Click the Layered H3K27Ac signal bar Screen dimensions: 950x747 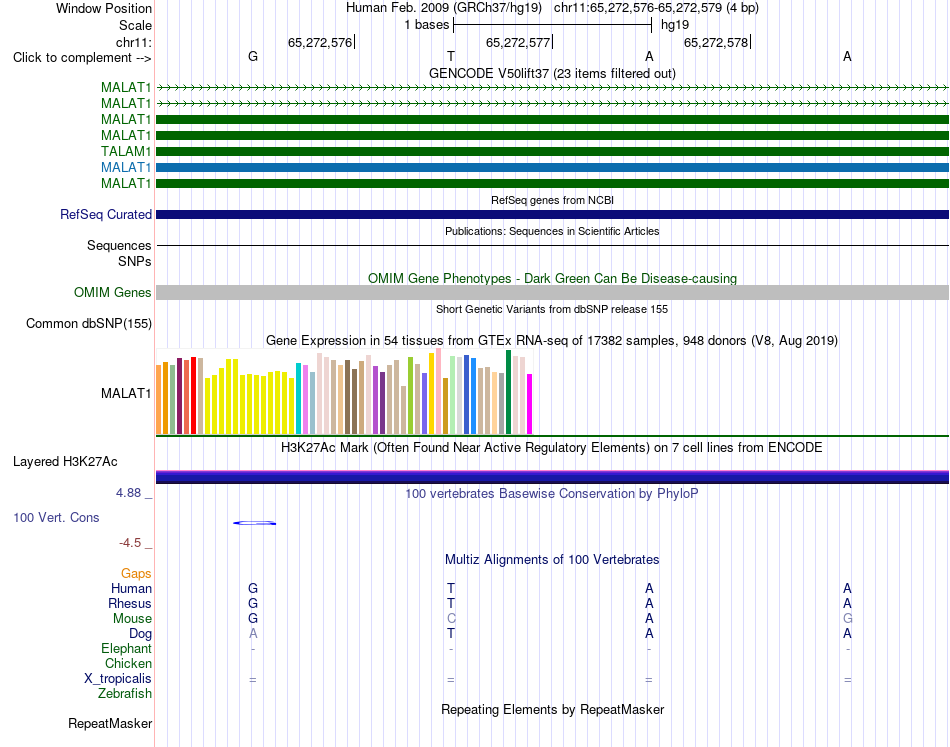(x=552, y=477)
